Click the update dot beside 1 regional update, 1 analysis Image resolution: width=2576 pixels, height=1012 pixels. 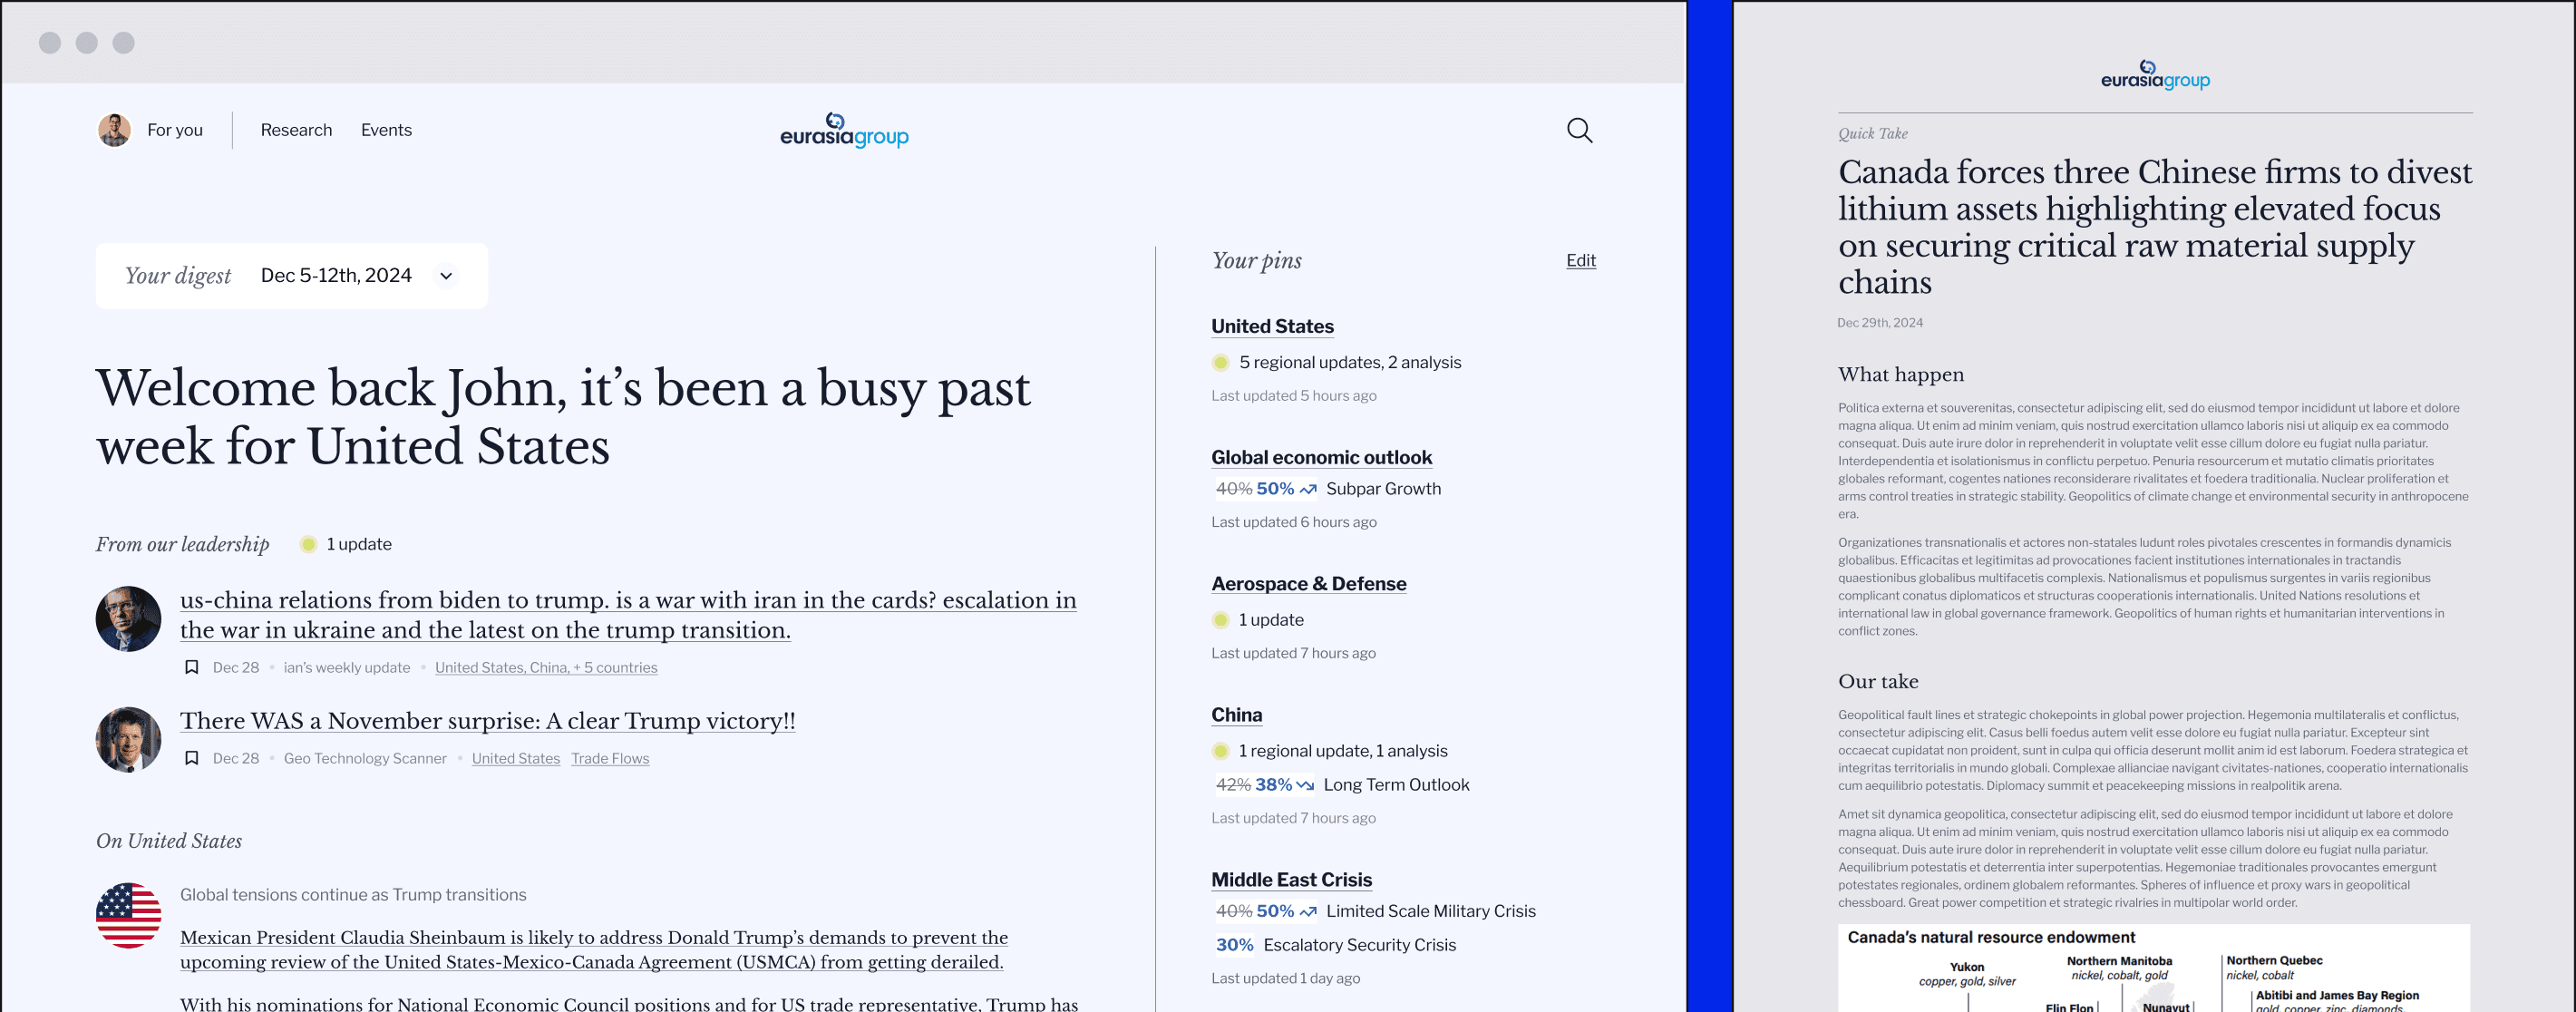(1220, 751)
